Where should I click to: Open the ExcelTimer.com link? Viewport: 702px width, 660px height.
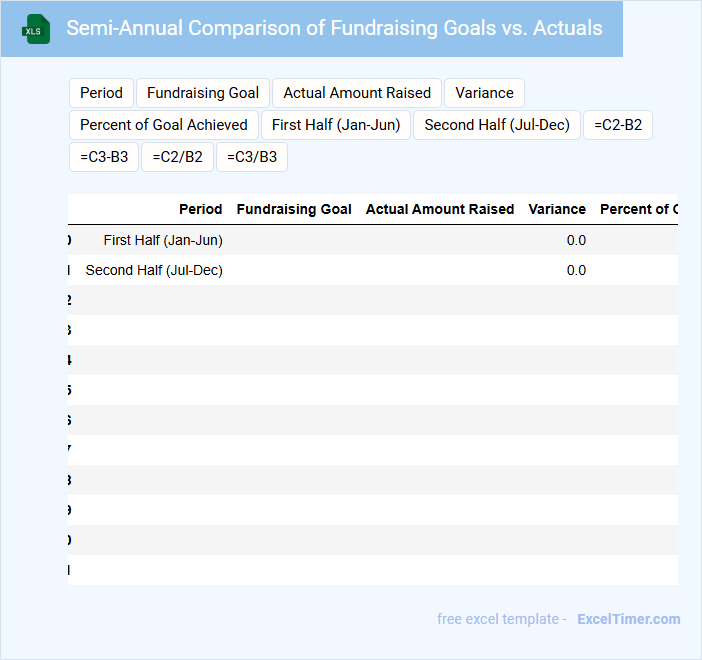click(628, 619)
